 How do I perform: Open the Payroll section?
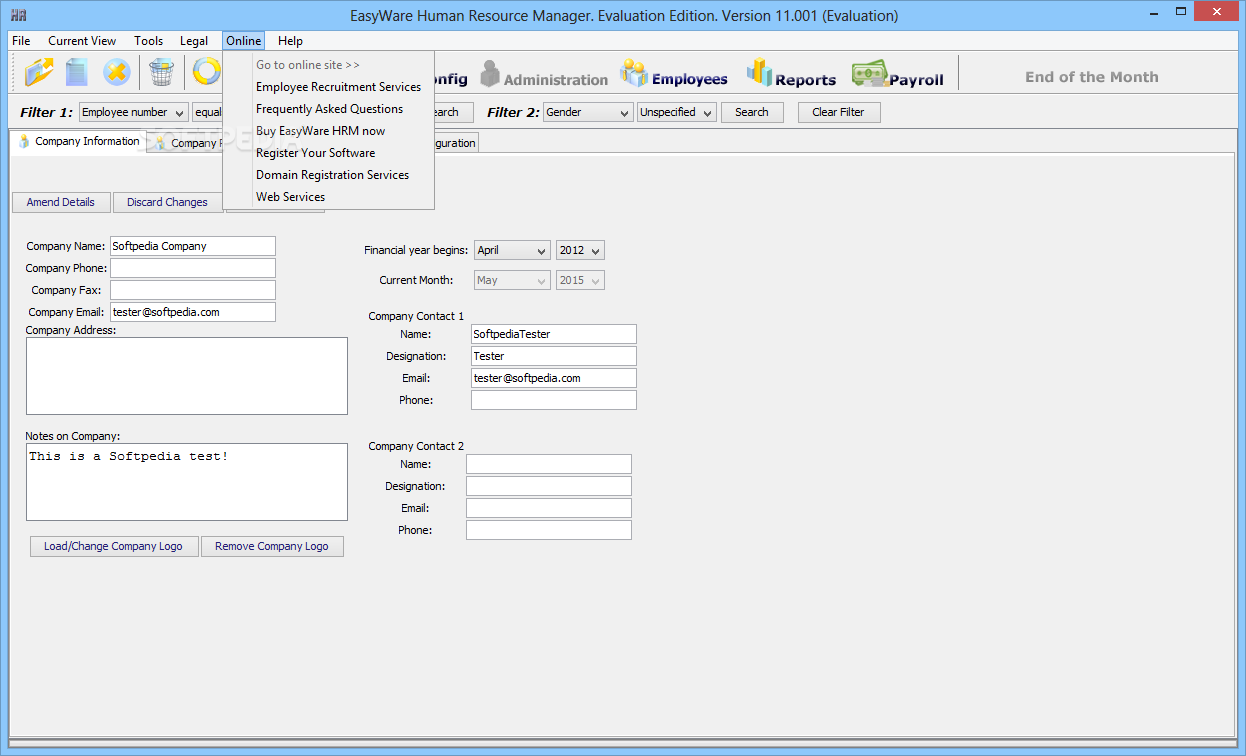click(897, 74)
